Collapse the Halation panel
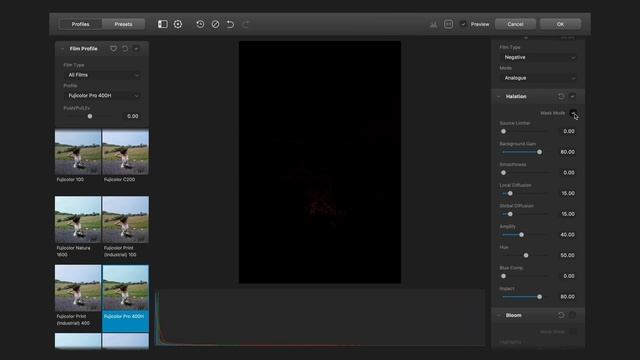640x360 pixels. click(x=498, y=96)
